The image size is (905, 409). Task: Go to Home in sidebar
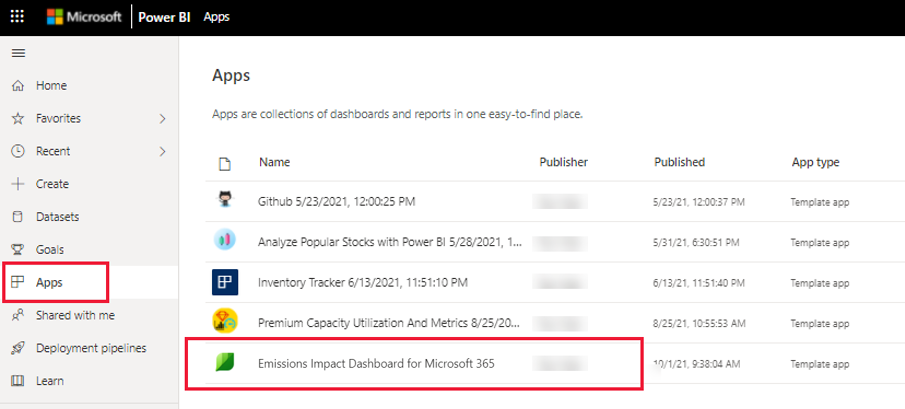[x=51, y=86]
